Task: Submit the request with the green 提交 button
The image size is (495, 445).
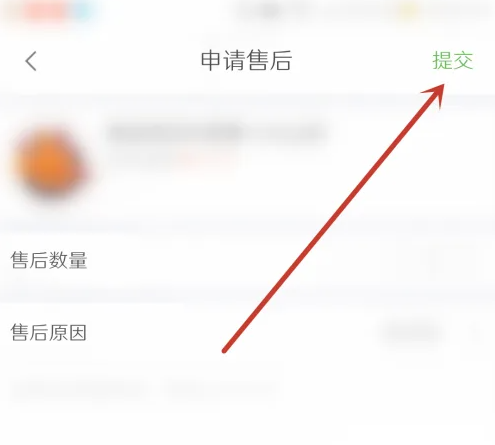Action: 453,61
